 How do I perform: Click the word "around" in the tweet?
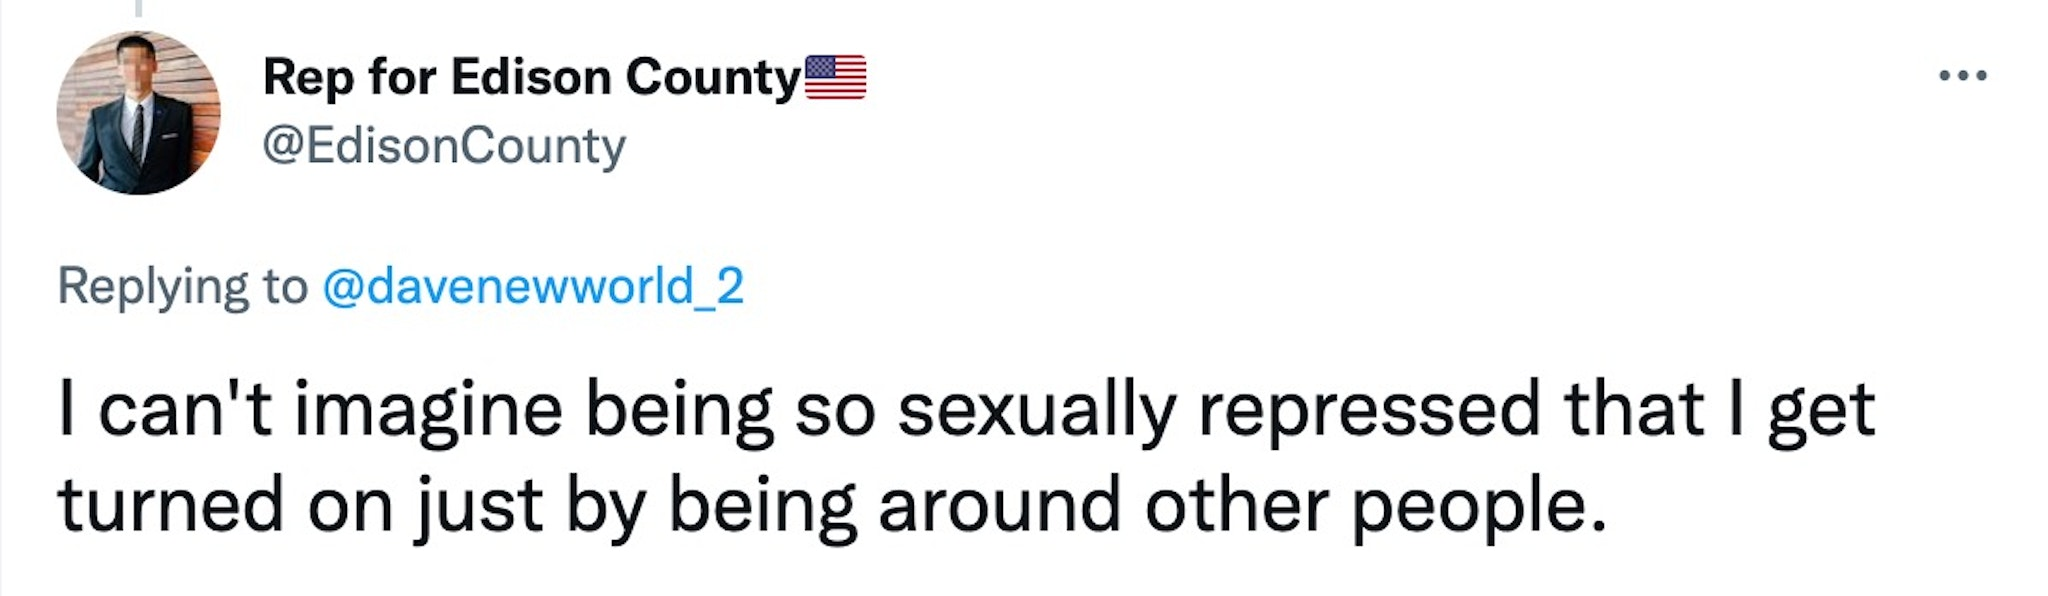pyautogui.click(x=1000, y=507)
